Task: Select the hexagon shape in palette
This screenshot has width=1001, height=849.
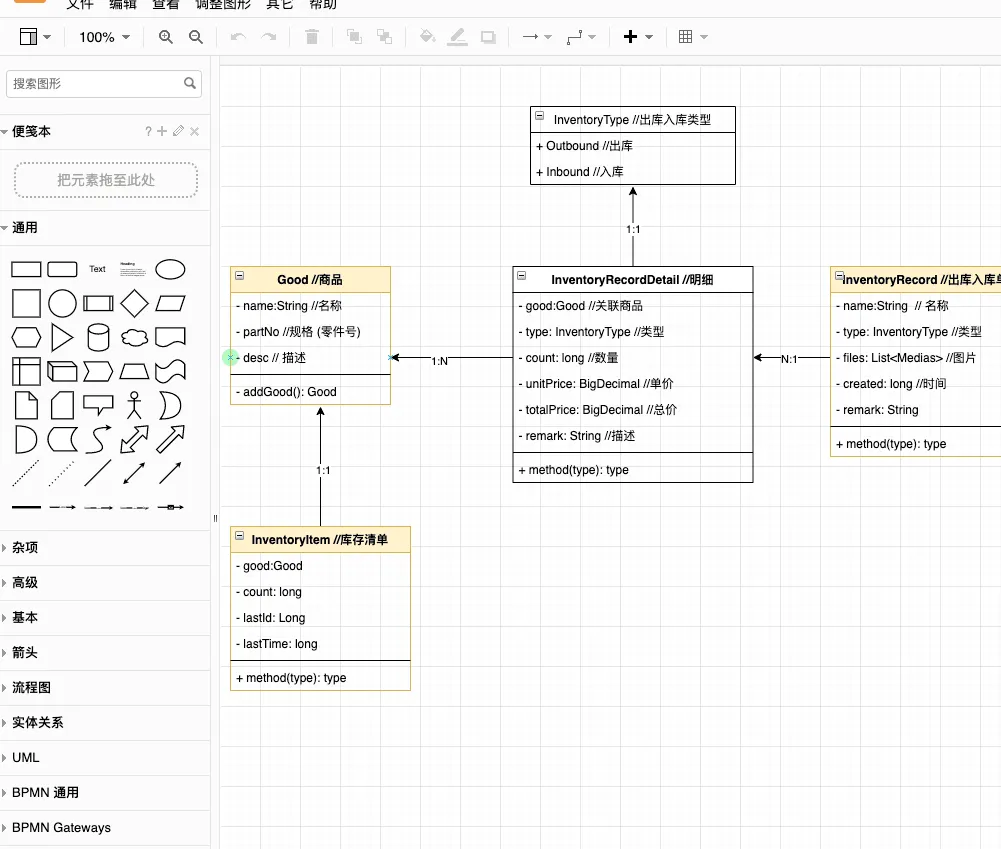Action: [x=26, y=338]
